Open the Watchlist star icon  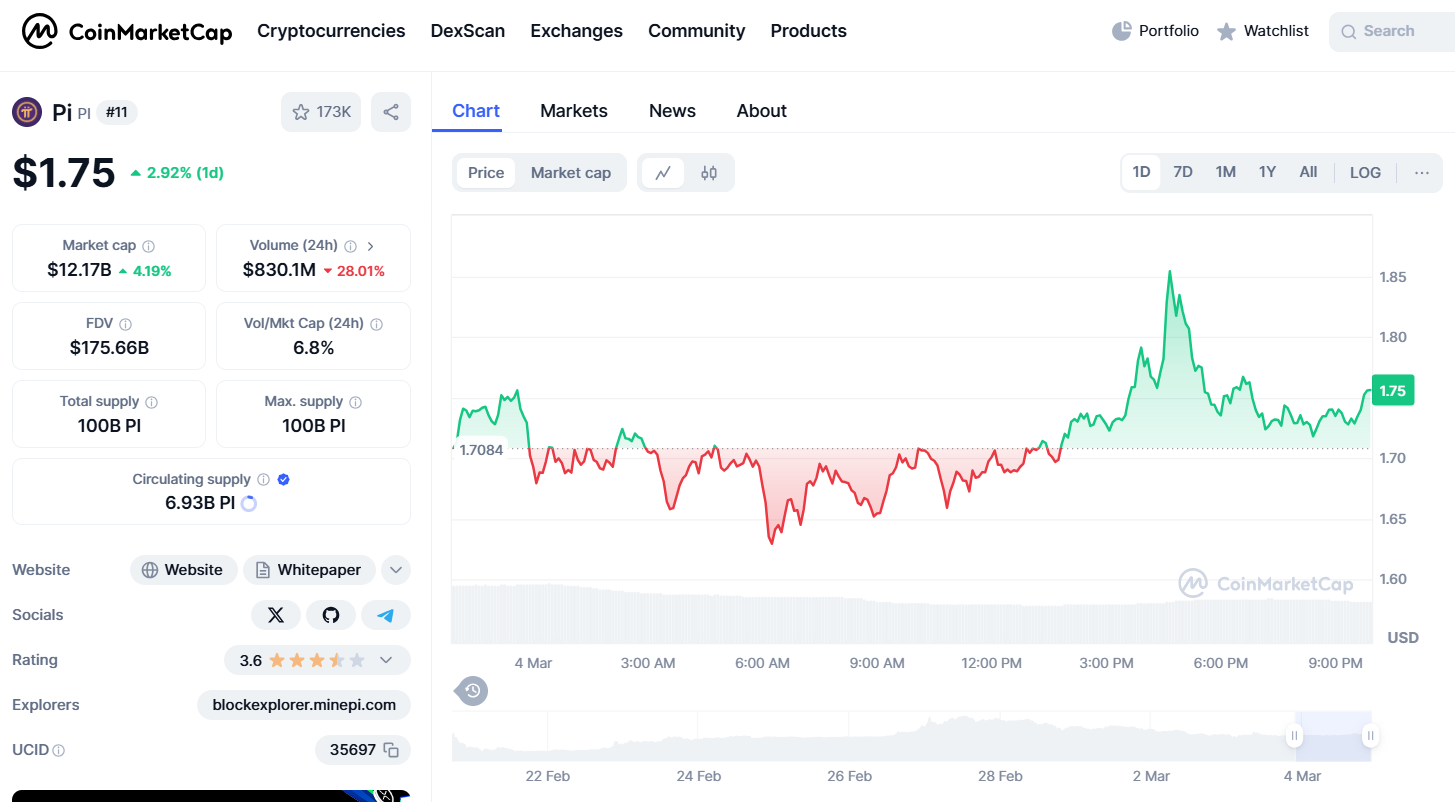(1226, 32)
